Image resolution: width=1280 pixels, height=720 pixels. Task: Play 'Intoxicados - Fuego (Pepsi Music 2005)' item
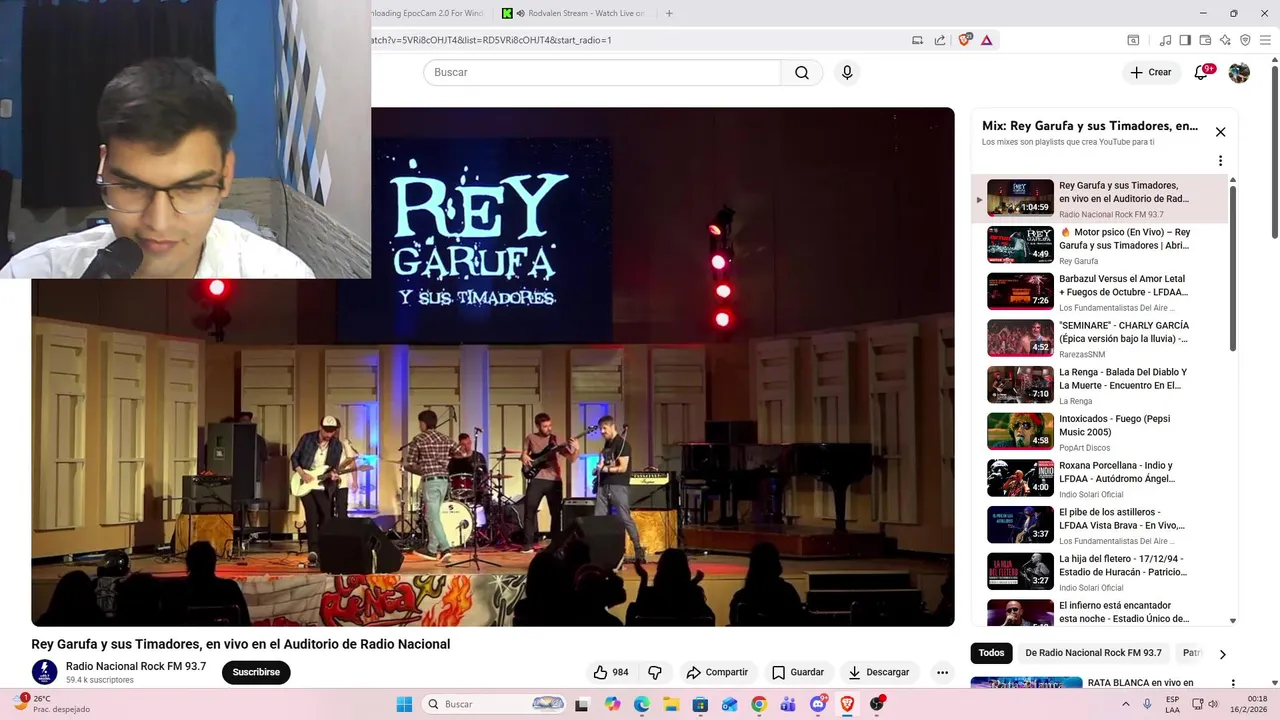coord(1099,432)
